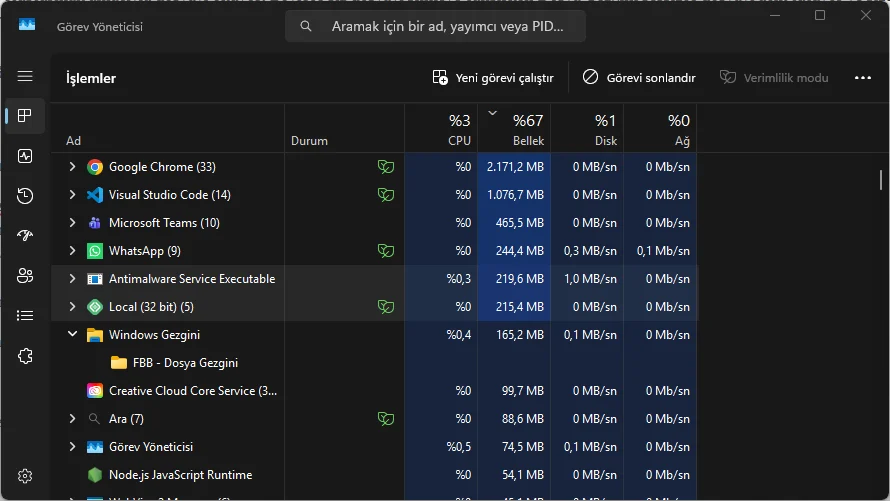The width and height of the screenshot is (890, 501).
Task: Open the Performance page icon
Action: tap(25, 156)
